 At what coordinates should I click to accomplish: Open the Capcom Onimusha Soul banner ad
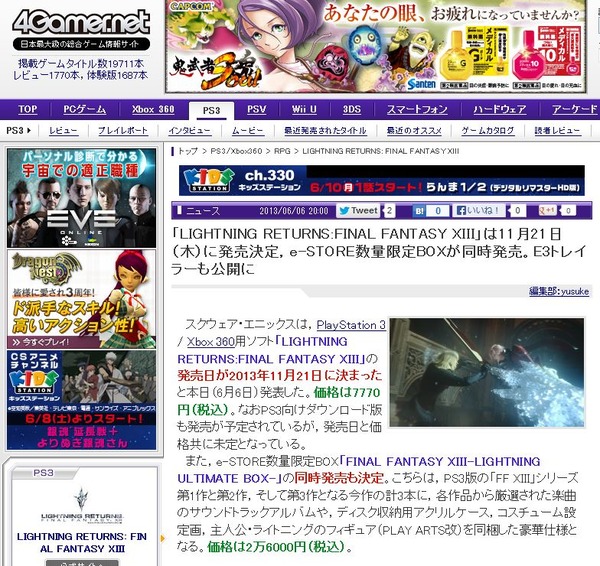[375, 46]
